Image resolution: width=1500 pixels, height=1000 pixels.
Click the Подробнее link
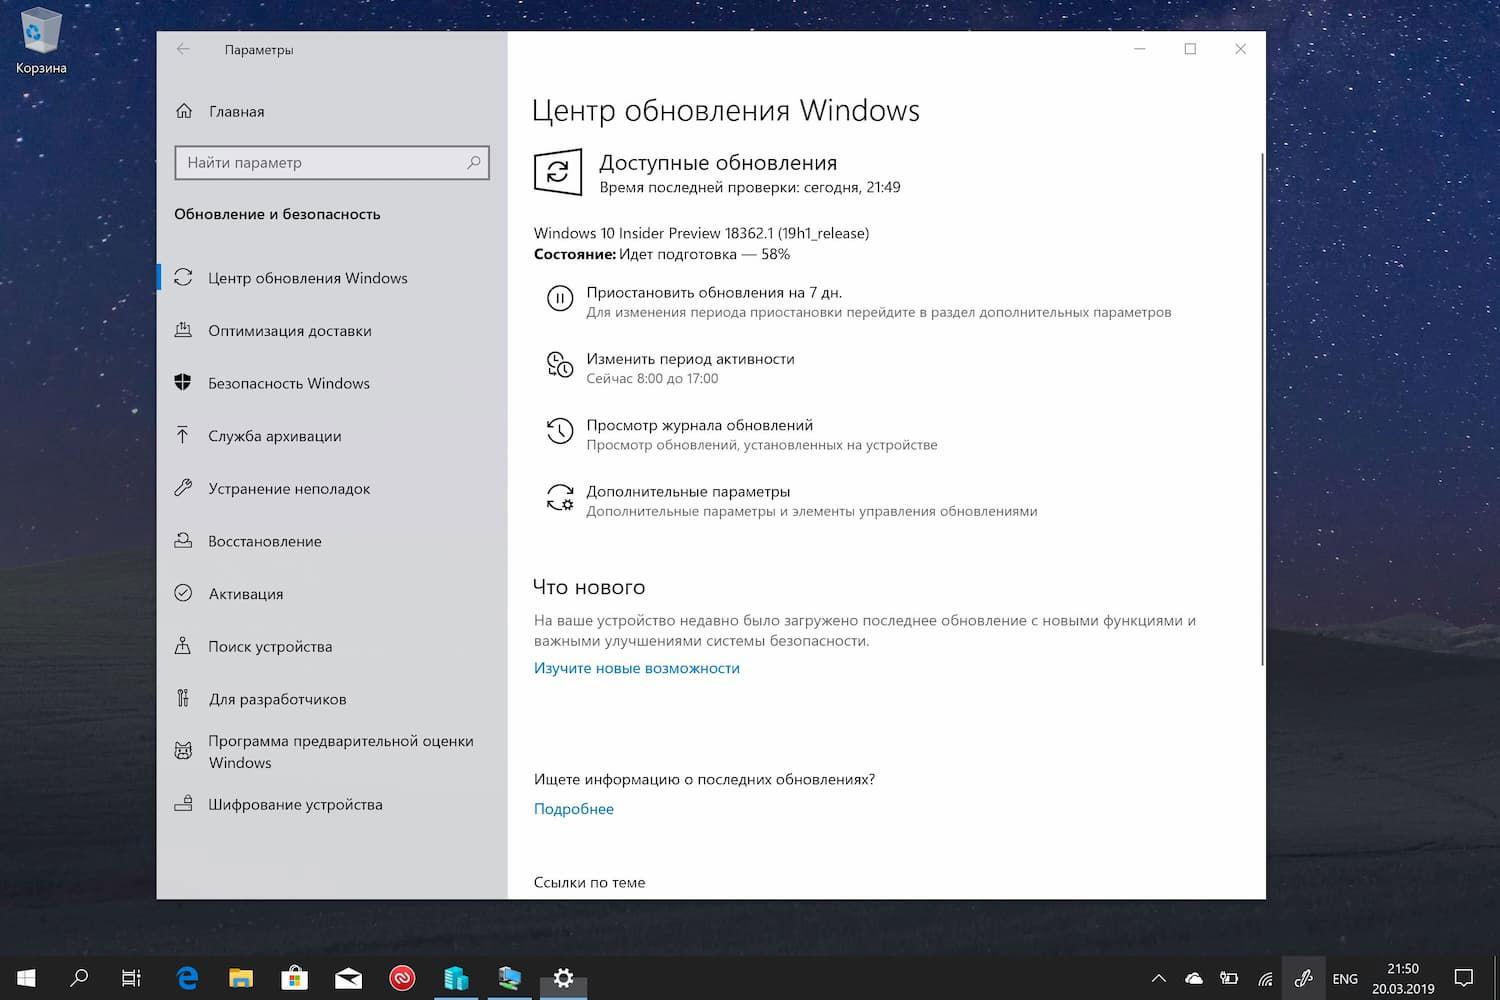pos(573,808)
